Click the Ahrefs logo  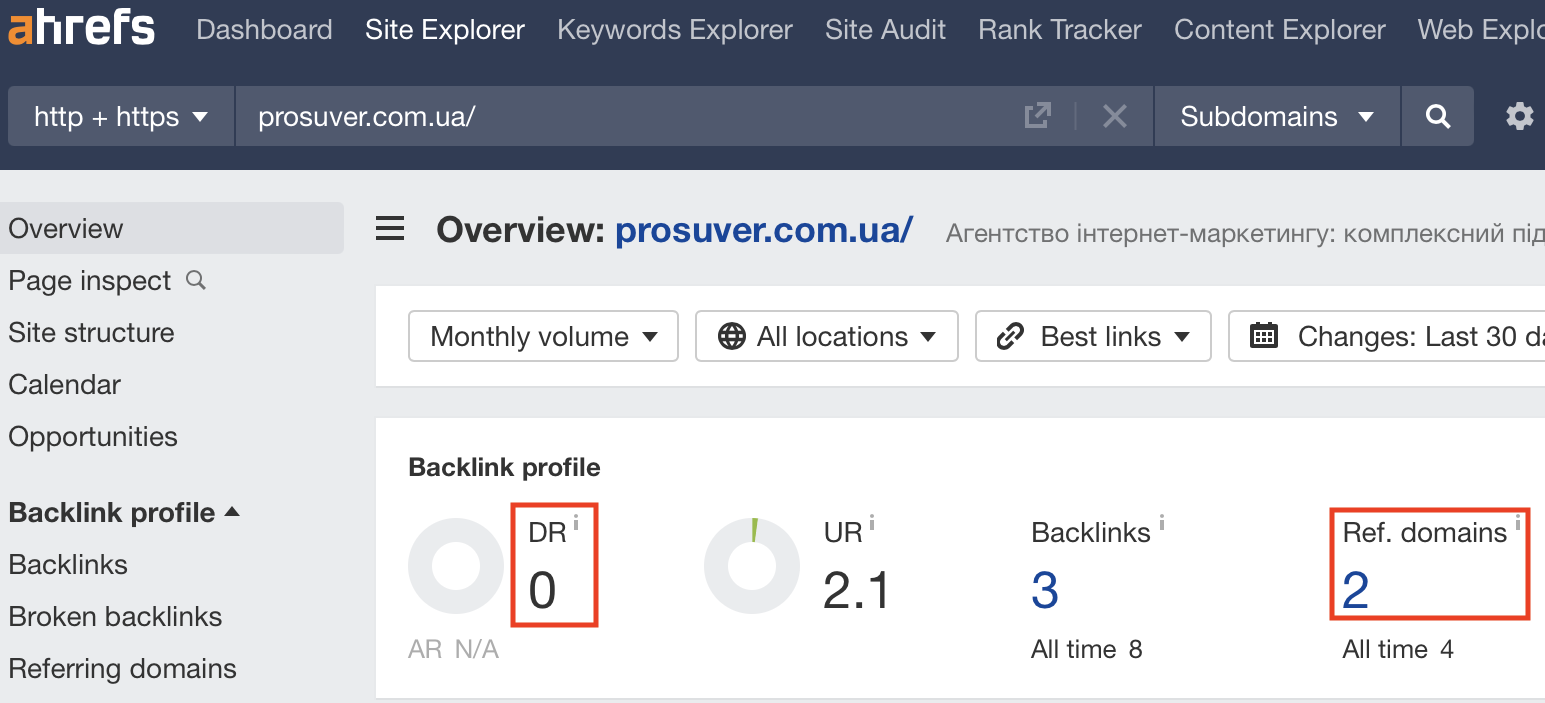(x=82, y=29)
